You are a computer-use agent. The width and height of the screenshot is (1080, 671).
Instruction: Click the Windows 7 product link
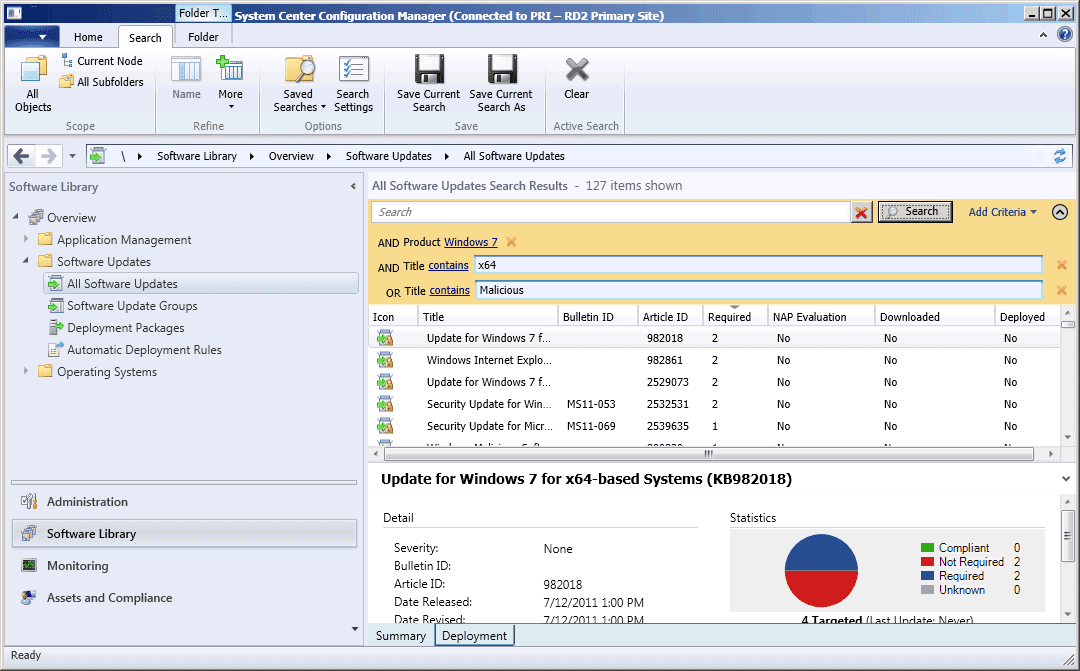tap(470, 242)
